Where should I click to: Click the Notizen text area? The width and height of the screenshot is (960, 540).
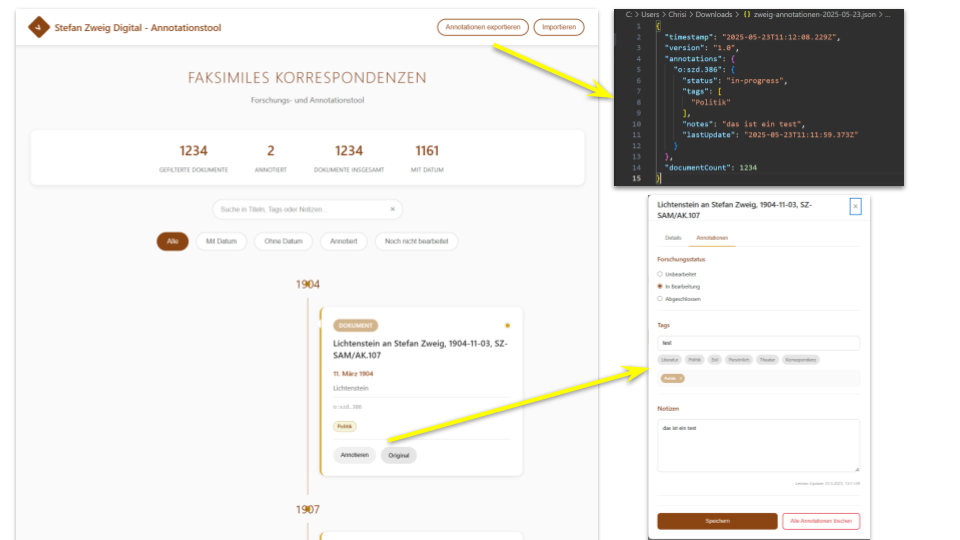(758, 445)
